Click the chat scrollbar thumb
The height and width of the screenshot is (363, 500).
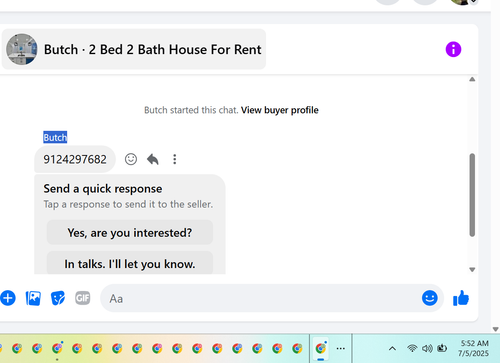(472, 195)
